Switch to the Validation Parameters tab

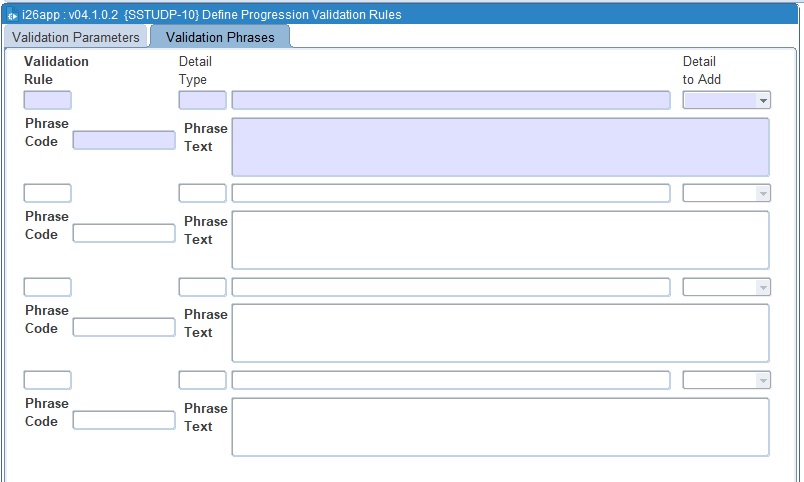[x=76, y=37]
